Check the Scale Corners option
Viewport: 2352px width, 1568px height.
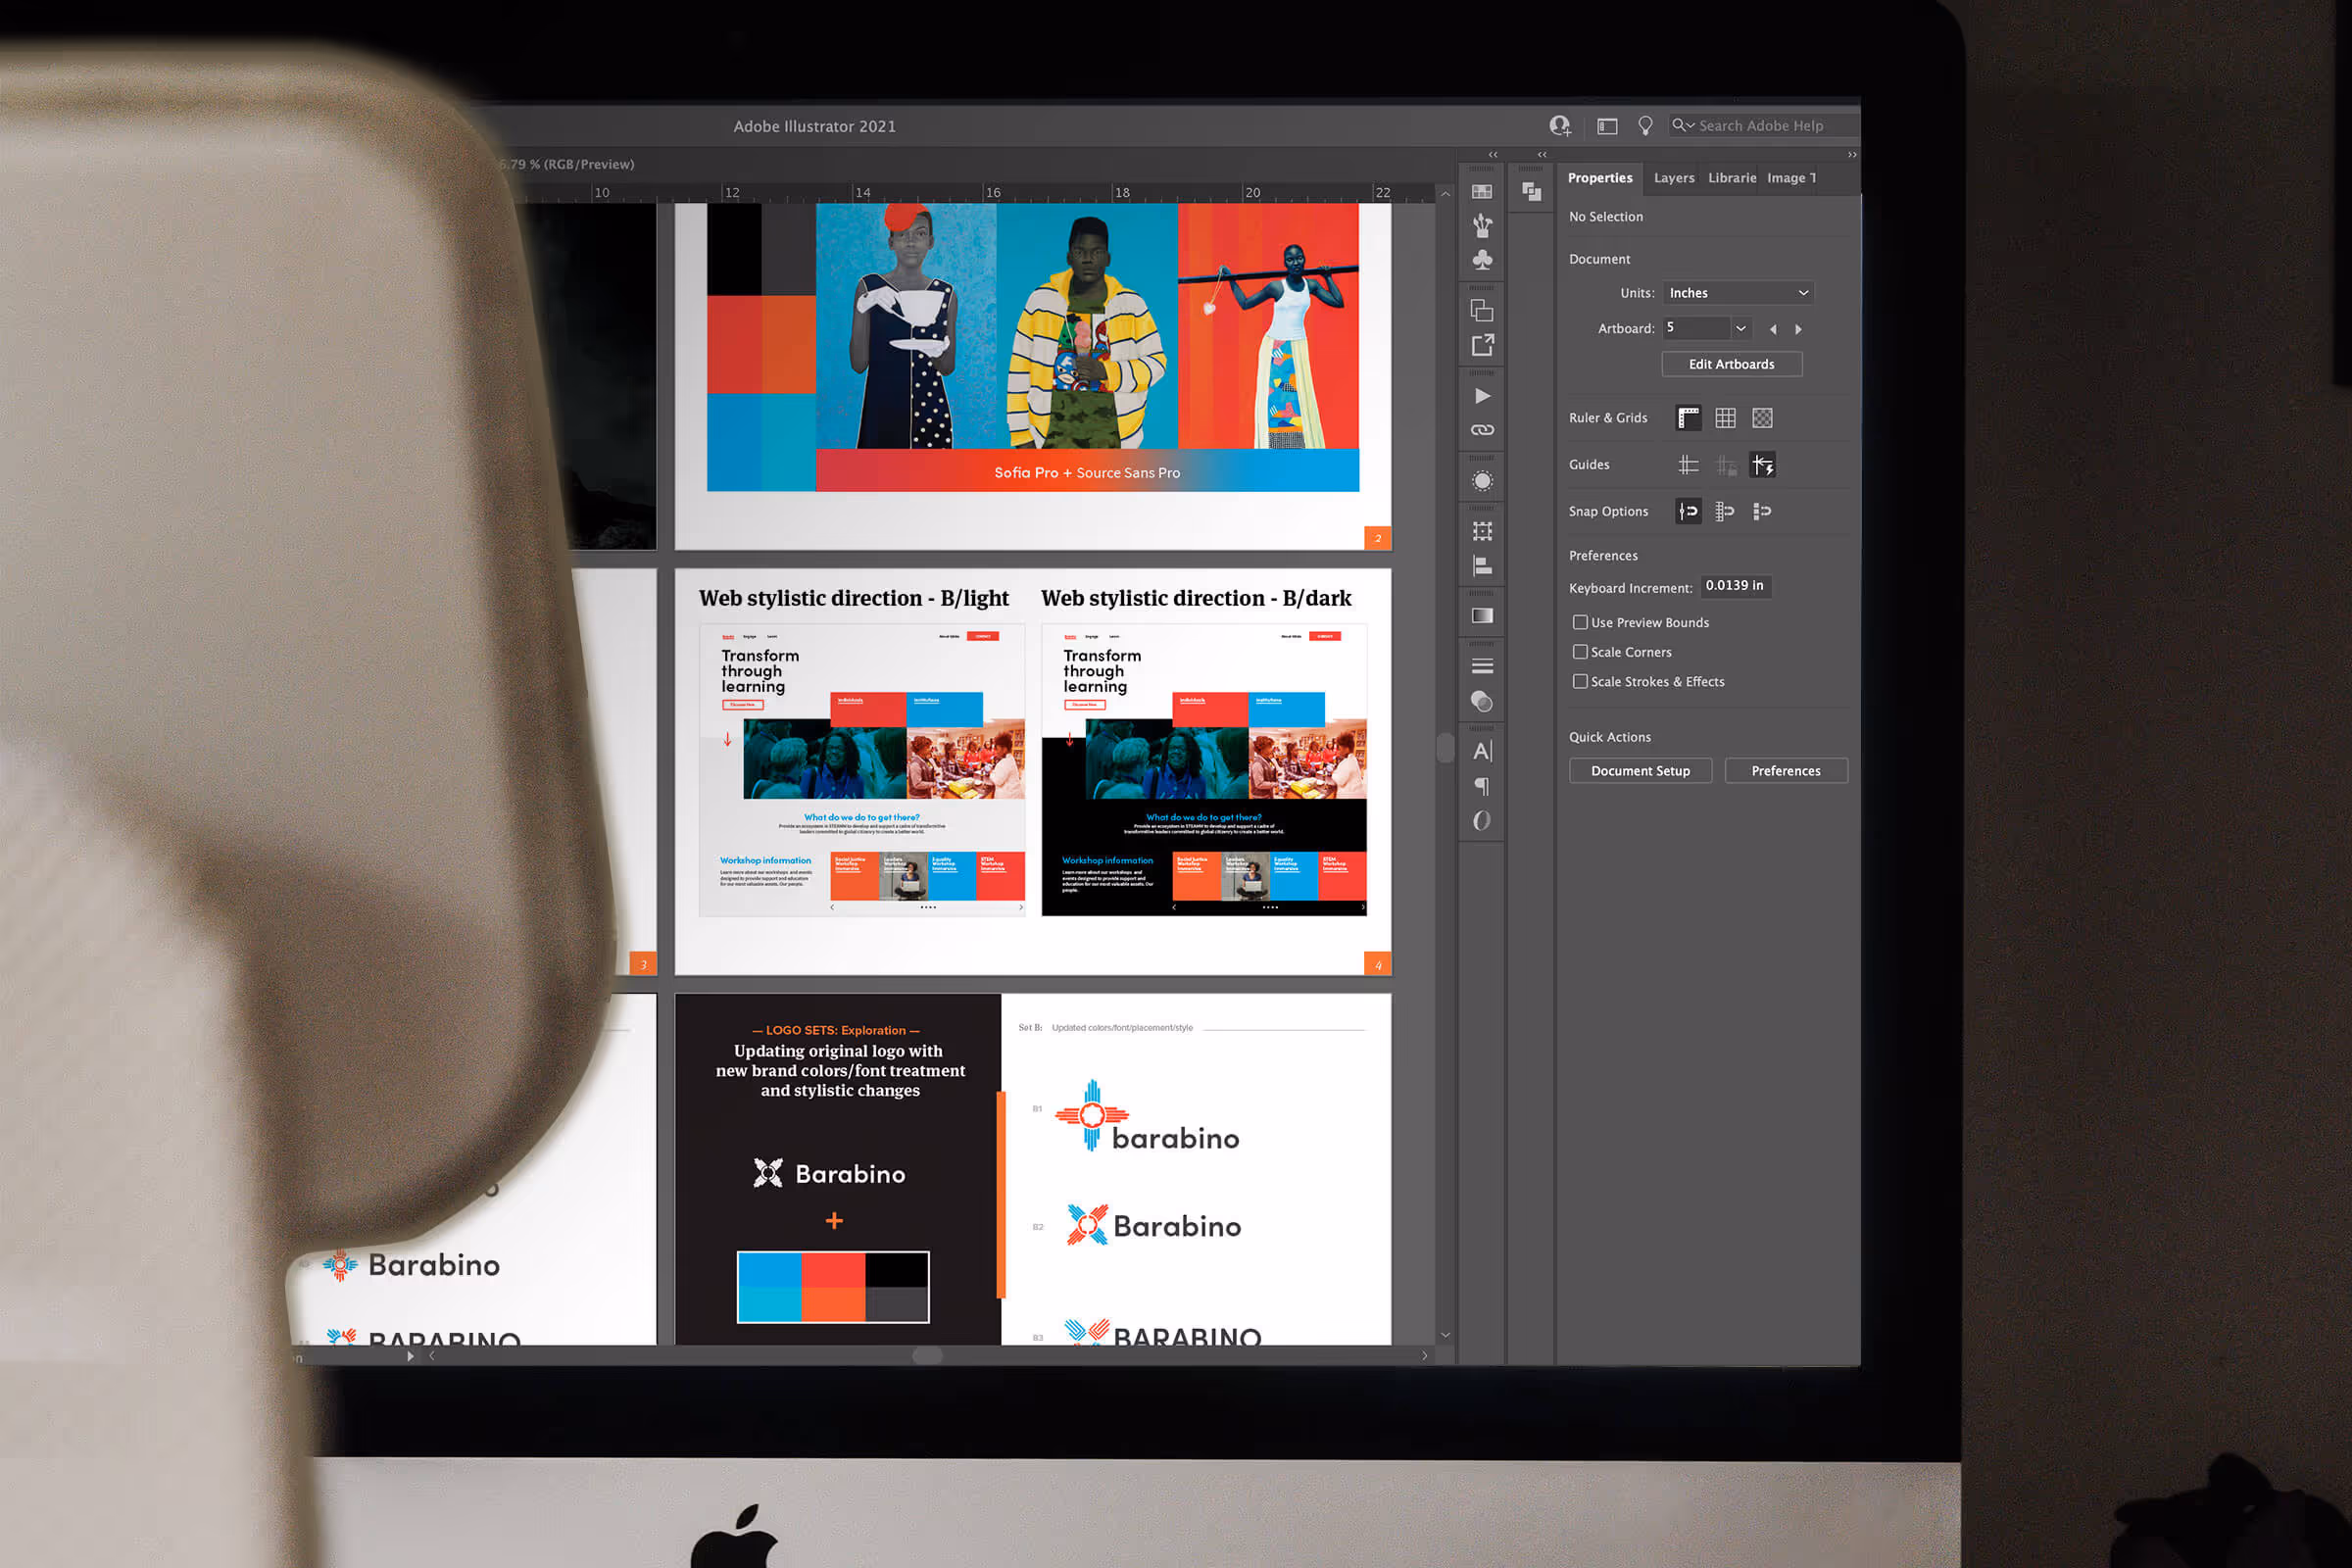[x=1580, y=652]
